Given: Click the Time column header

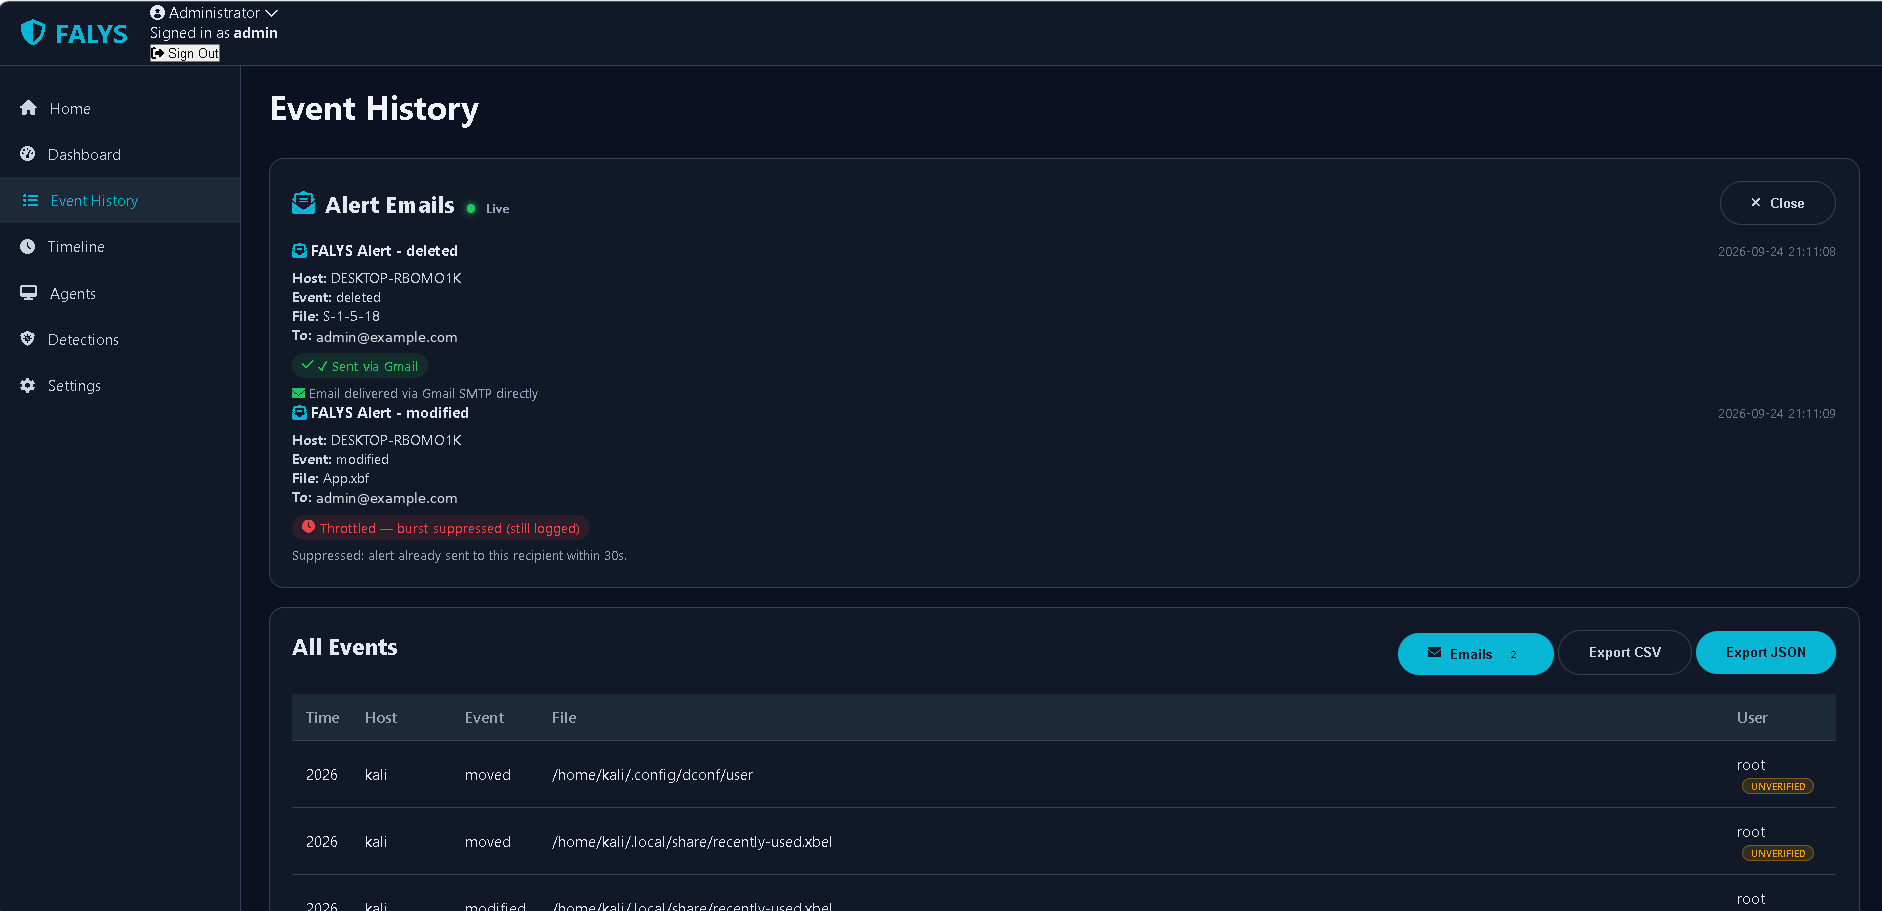Looking at the screenshot, I should 322,717.
